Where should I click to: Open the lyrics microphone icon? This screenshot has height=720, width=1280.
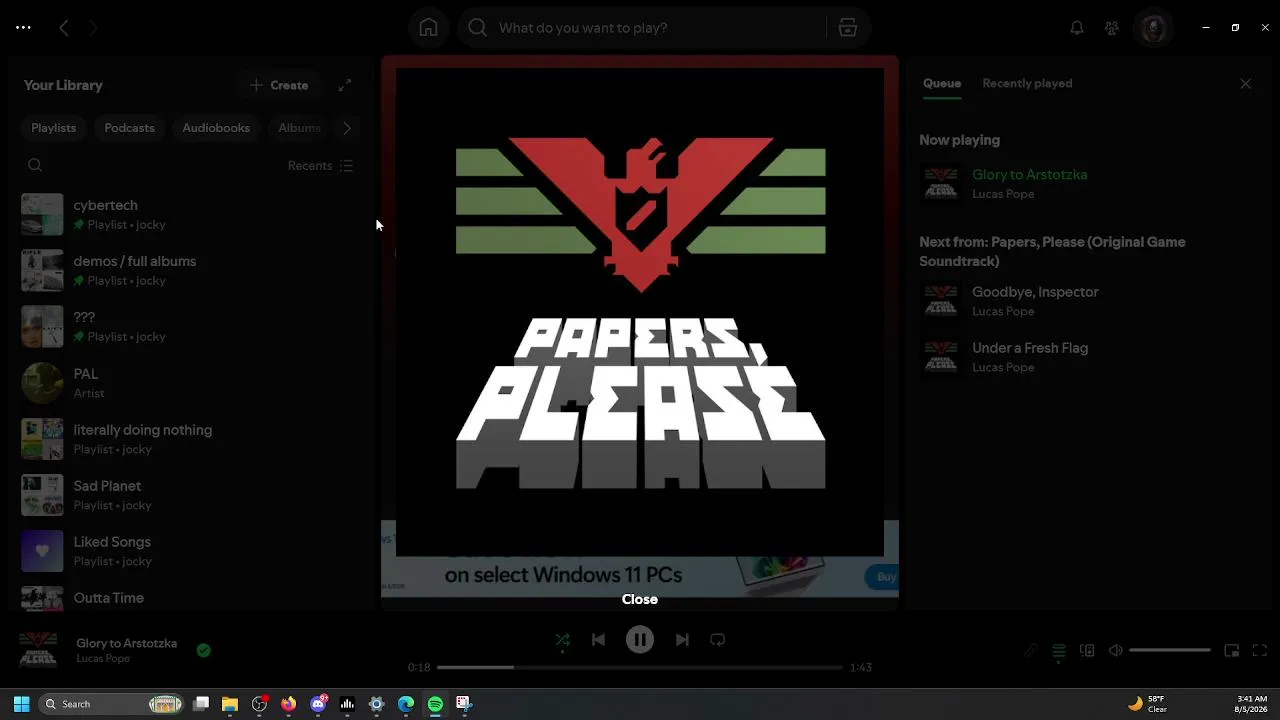(1031, 651)
